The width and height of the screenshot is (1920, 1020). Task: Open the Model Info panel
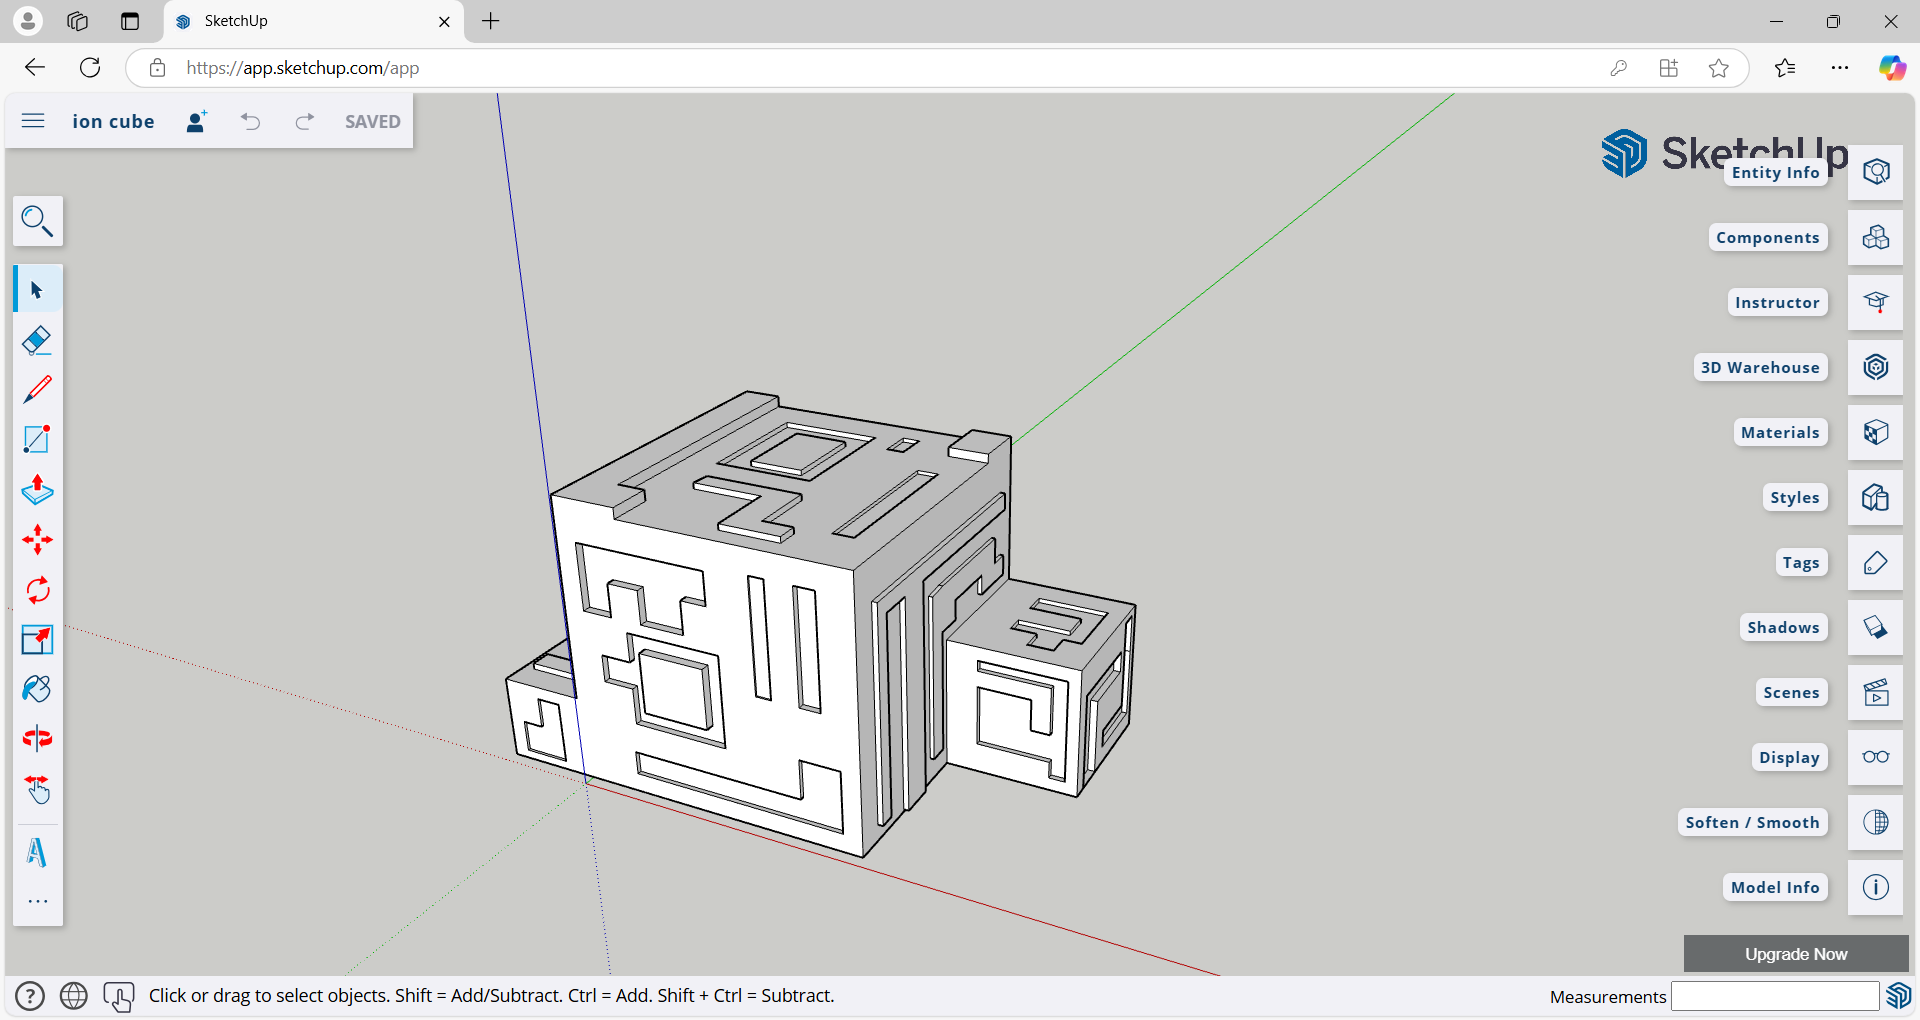click(1876, 887)
